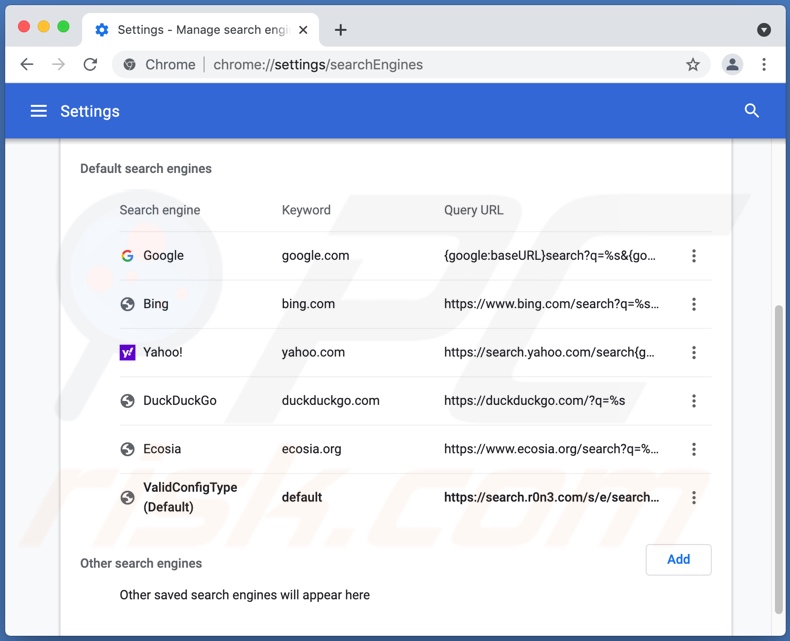Image resolution: width=790 pixels, height=641 pixels.
Task: Click the page vertical scrollbar thumb
Action: [x=778, y=459]
